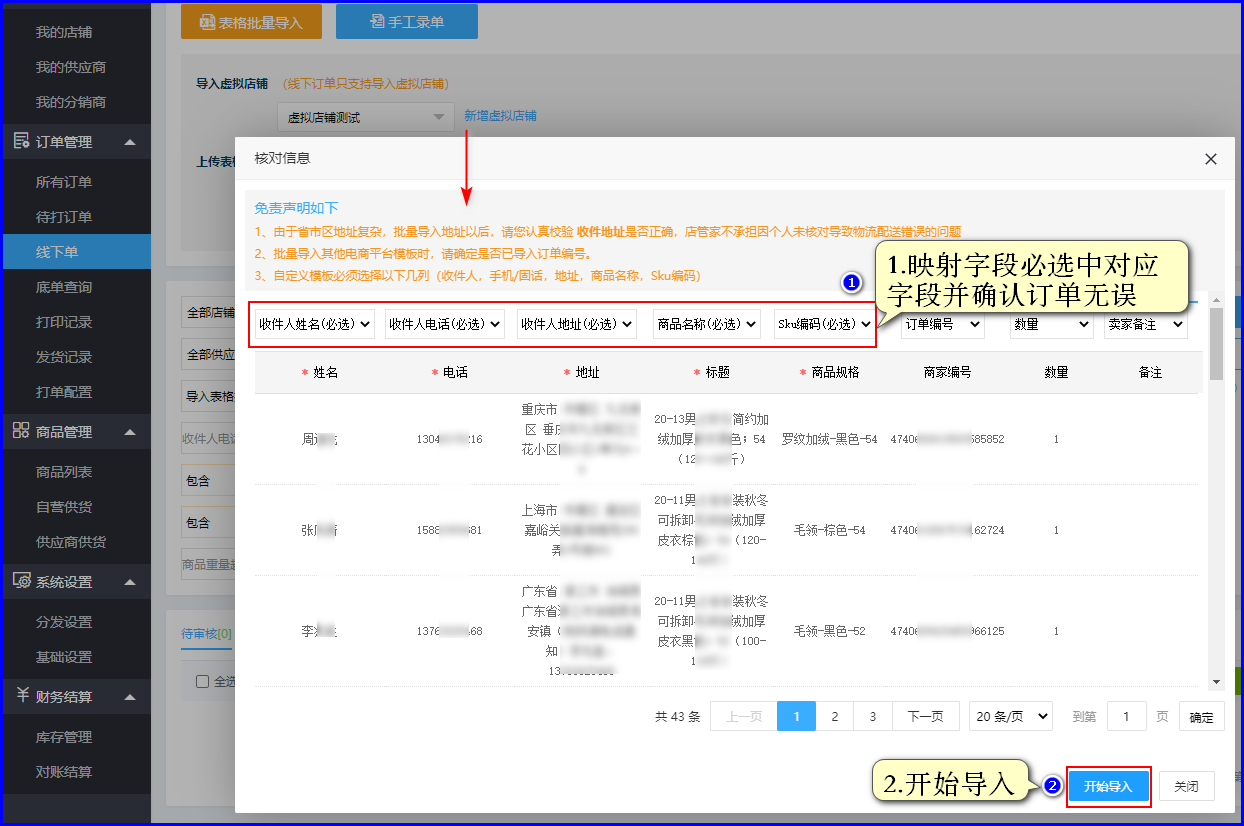This screenshot has width=1244, height=826.
Task: Click the 到第 page number input field
Action: tap(1127, 716)
